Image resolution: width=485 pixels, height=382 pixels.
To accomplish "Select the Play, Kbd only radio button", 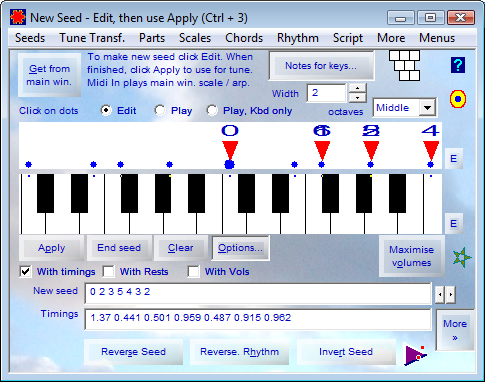I will tap(212, 110).
